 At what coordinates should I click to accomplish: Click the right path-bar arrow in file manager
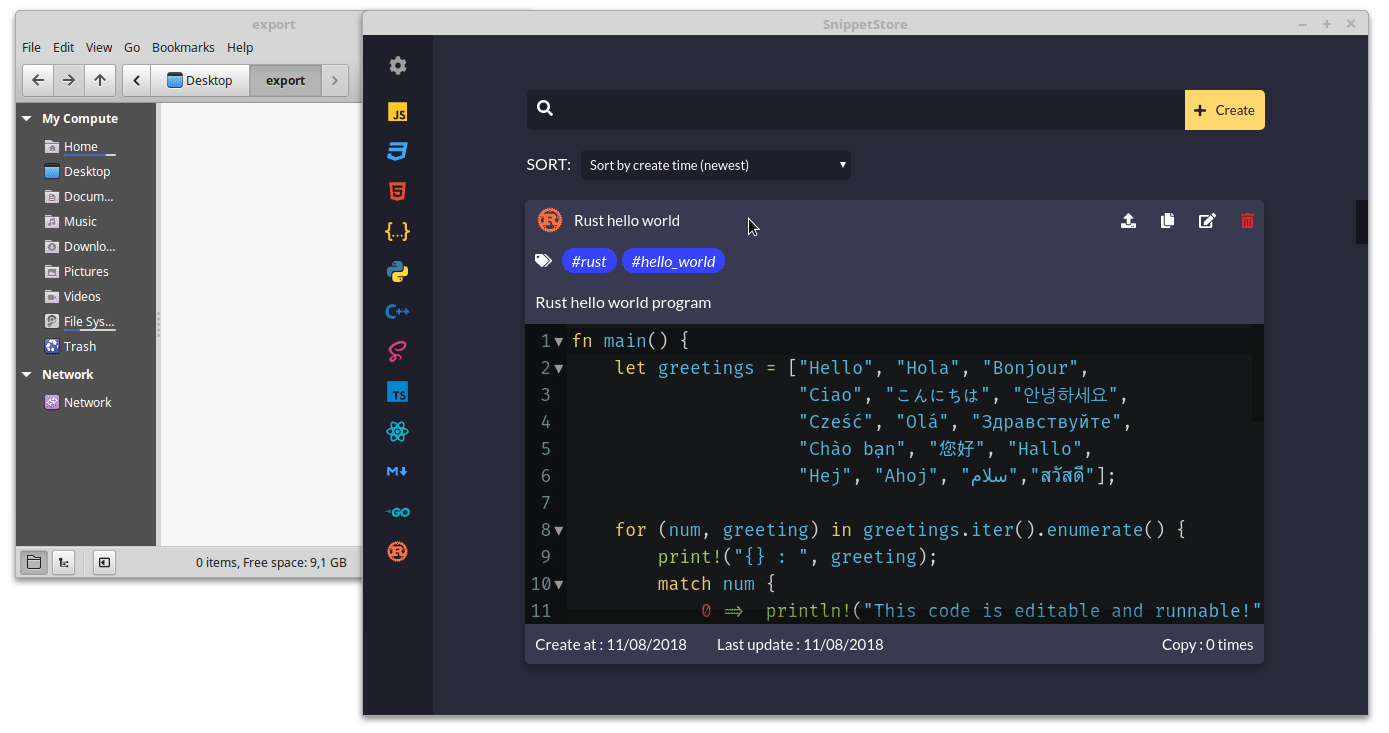335,80
